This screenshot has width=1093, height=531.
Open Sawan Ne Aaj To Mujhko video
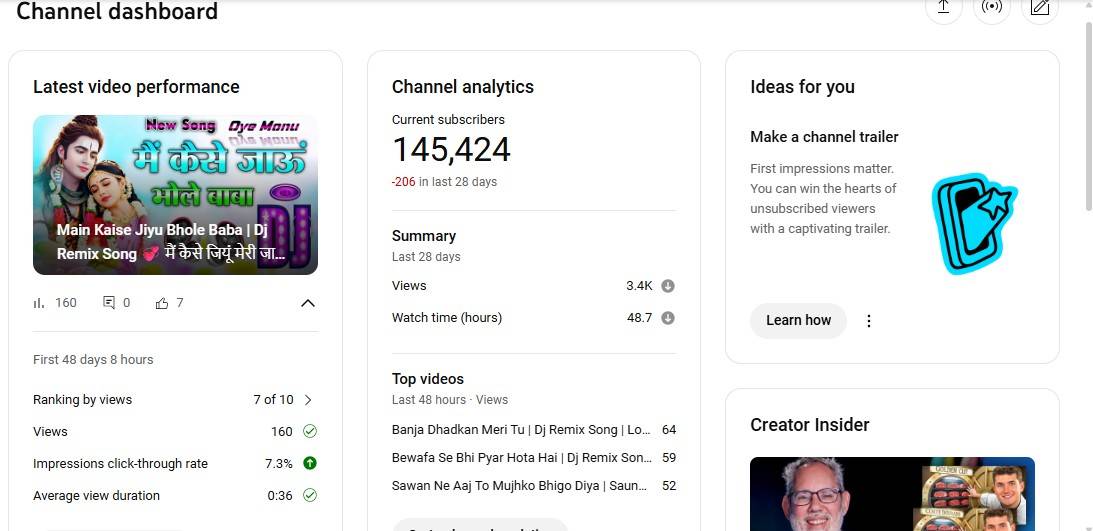(521, 486)
